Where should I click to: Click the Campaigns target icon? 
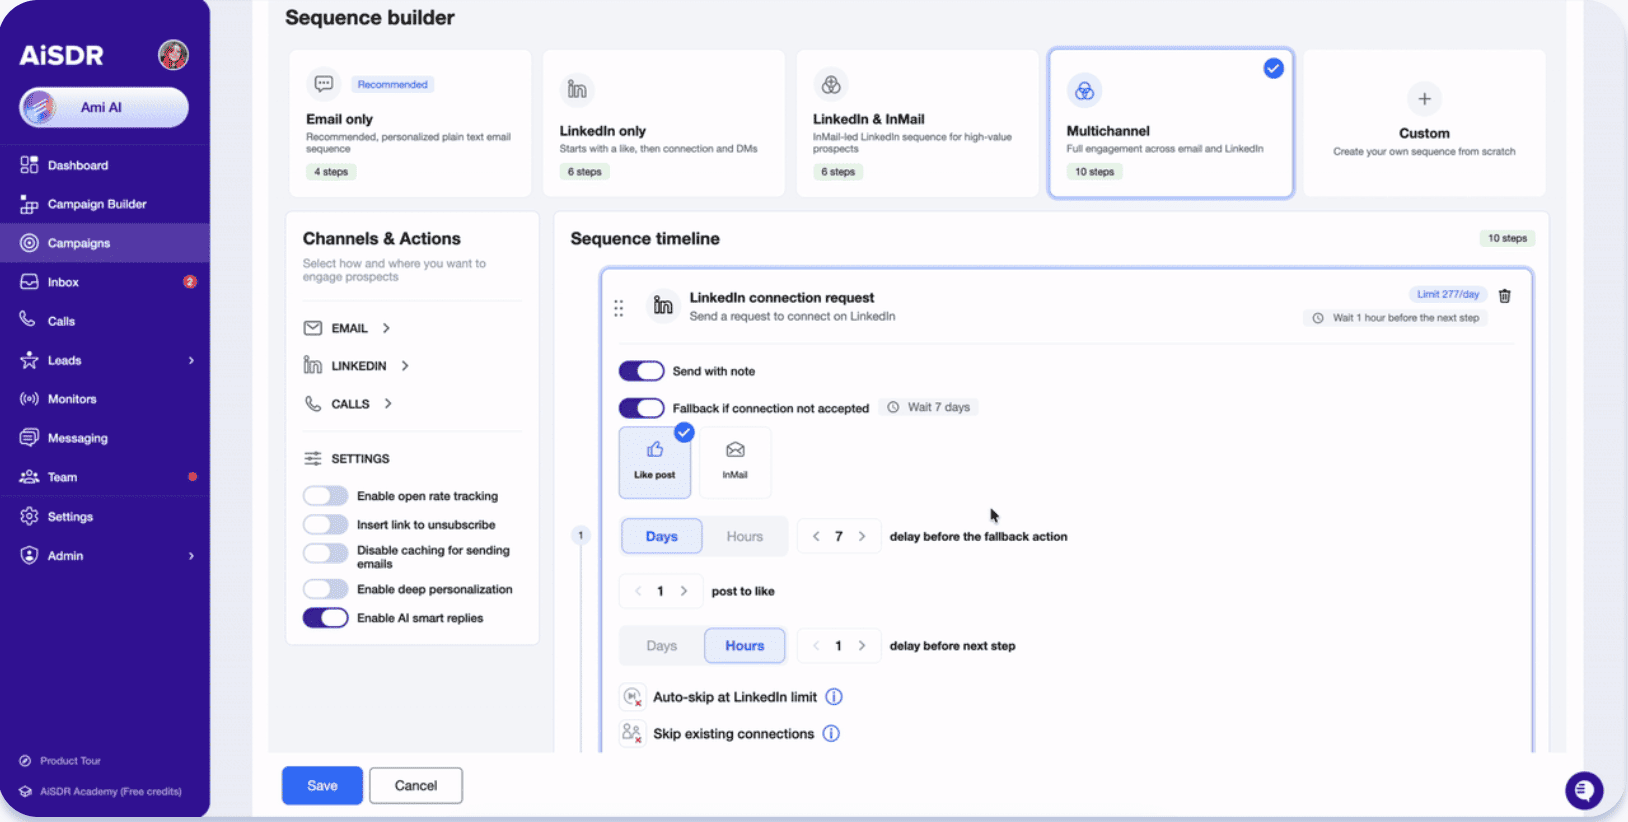point(29,243)
